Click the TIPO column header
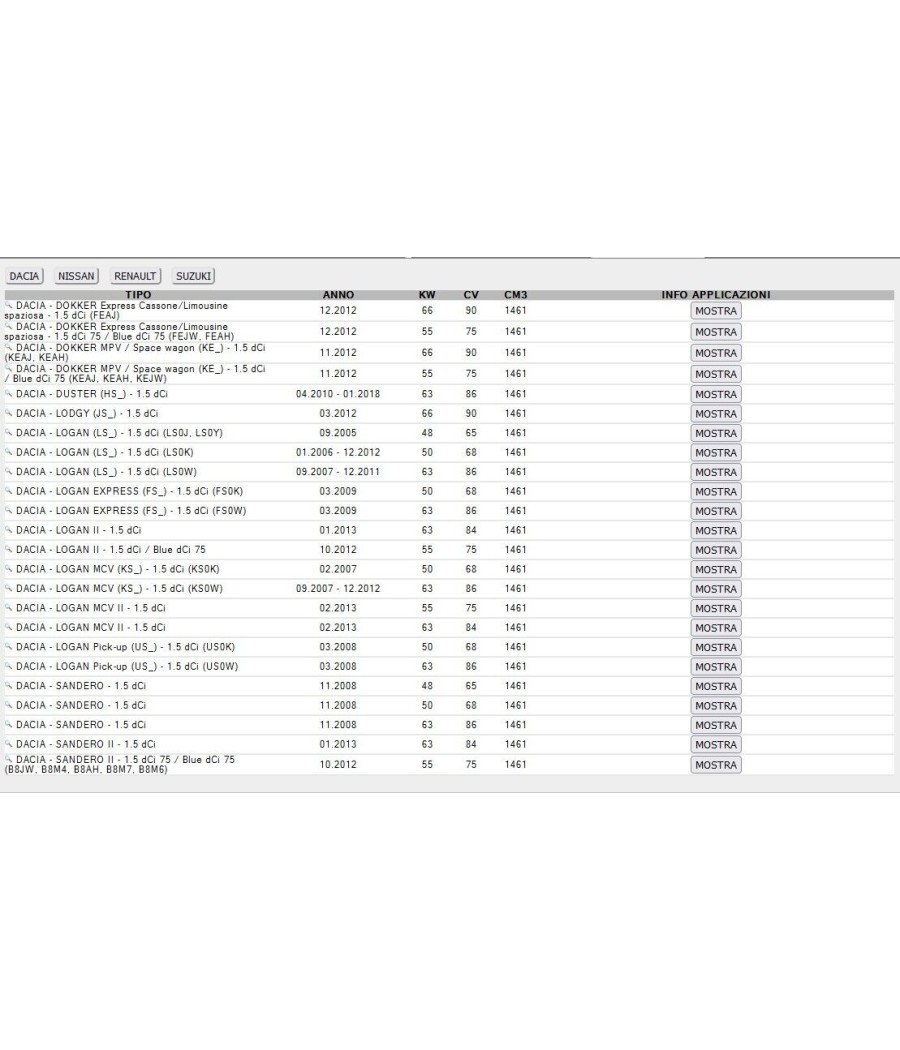 (x=138, y=295)
